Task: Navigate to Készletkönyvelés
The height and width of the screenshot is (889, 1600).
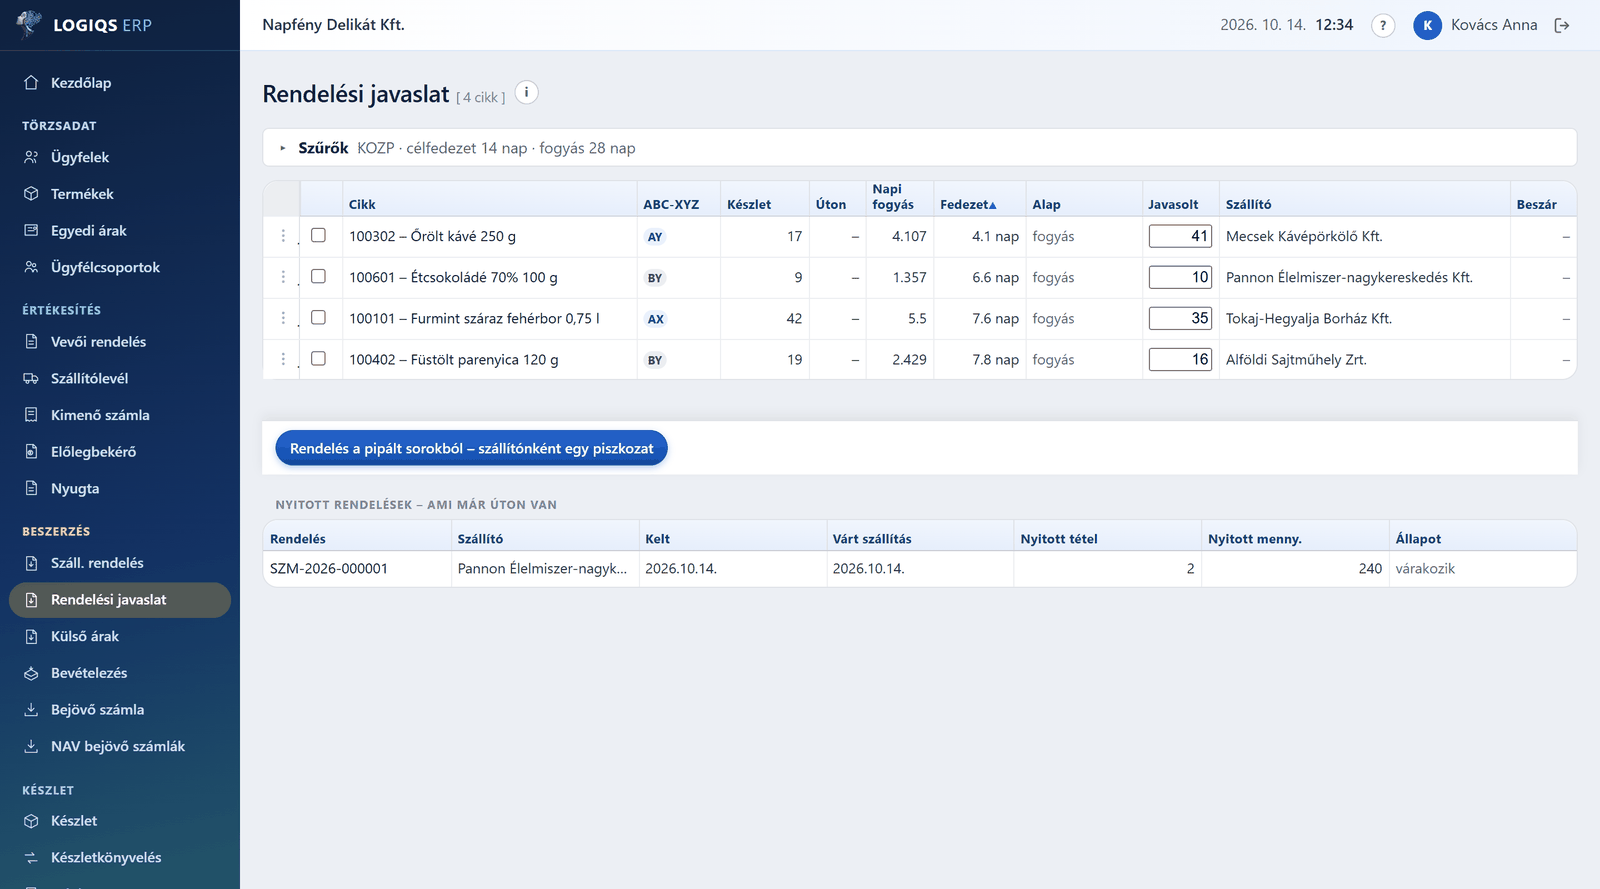Action: [x=120, y=858]
